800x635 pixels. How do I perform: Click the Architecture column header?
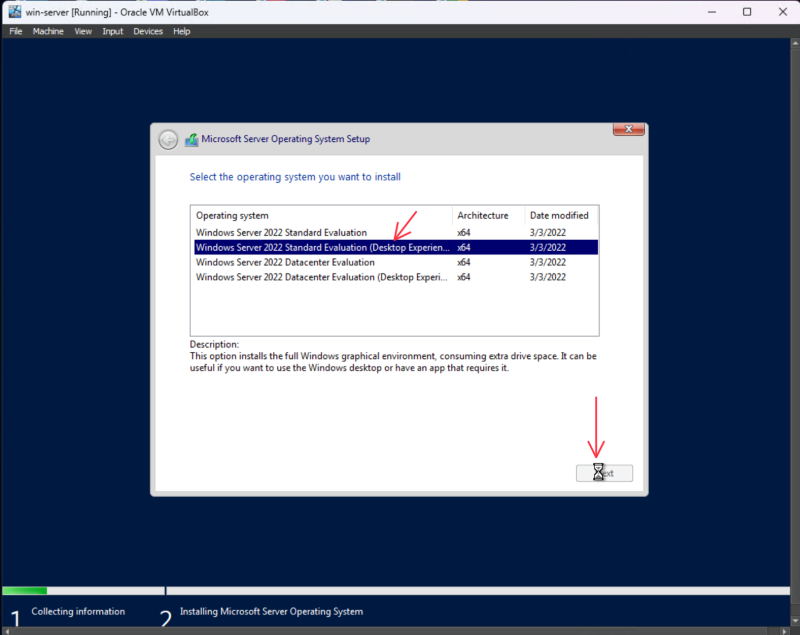(482, 215)
